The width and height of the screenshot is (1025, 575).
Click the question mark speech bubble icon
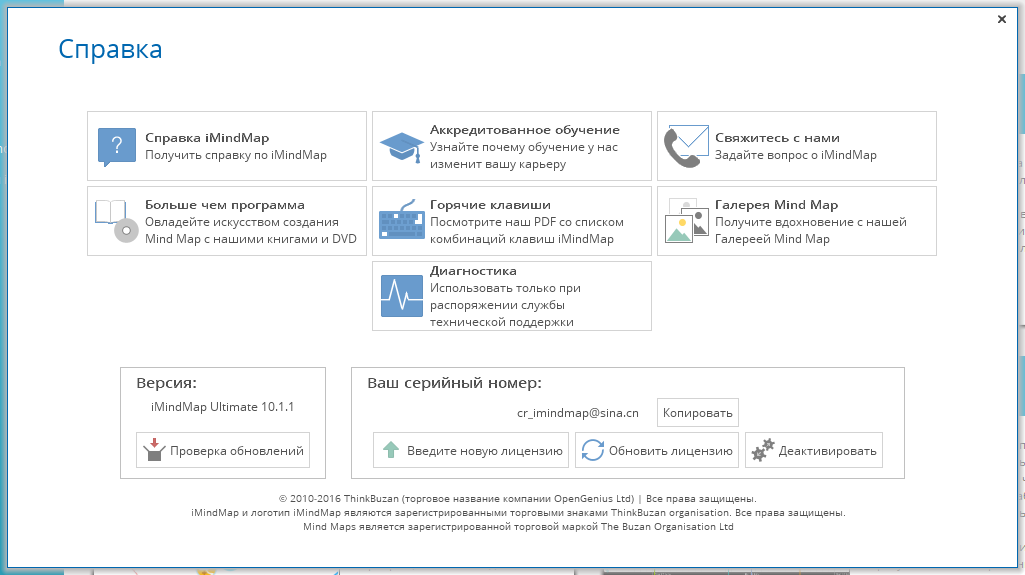pyautogui.click(x=116, y=146)
